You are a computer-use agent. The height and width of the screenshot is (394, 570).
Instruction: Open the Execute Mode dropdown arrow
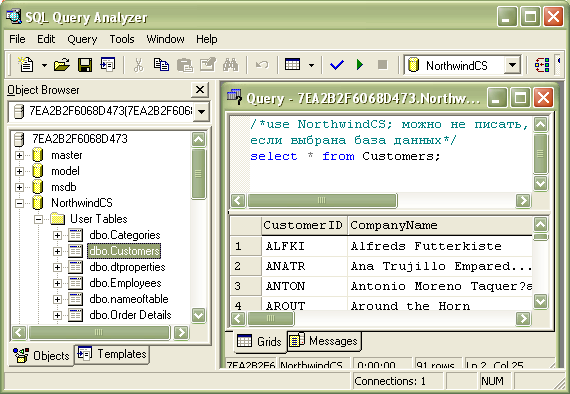[x=311, y=65]
